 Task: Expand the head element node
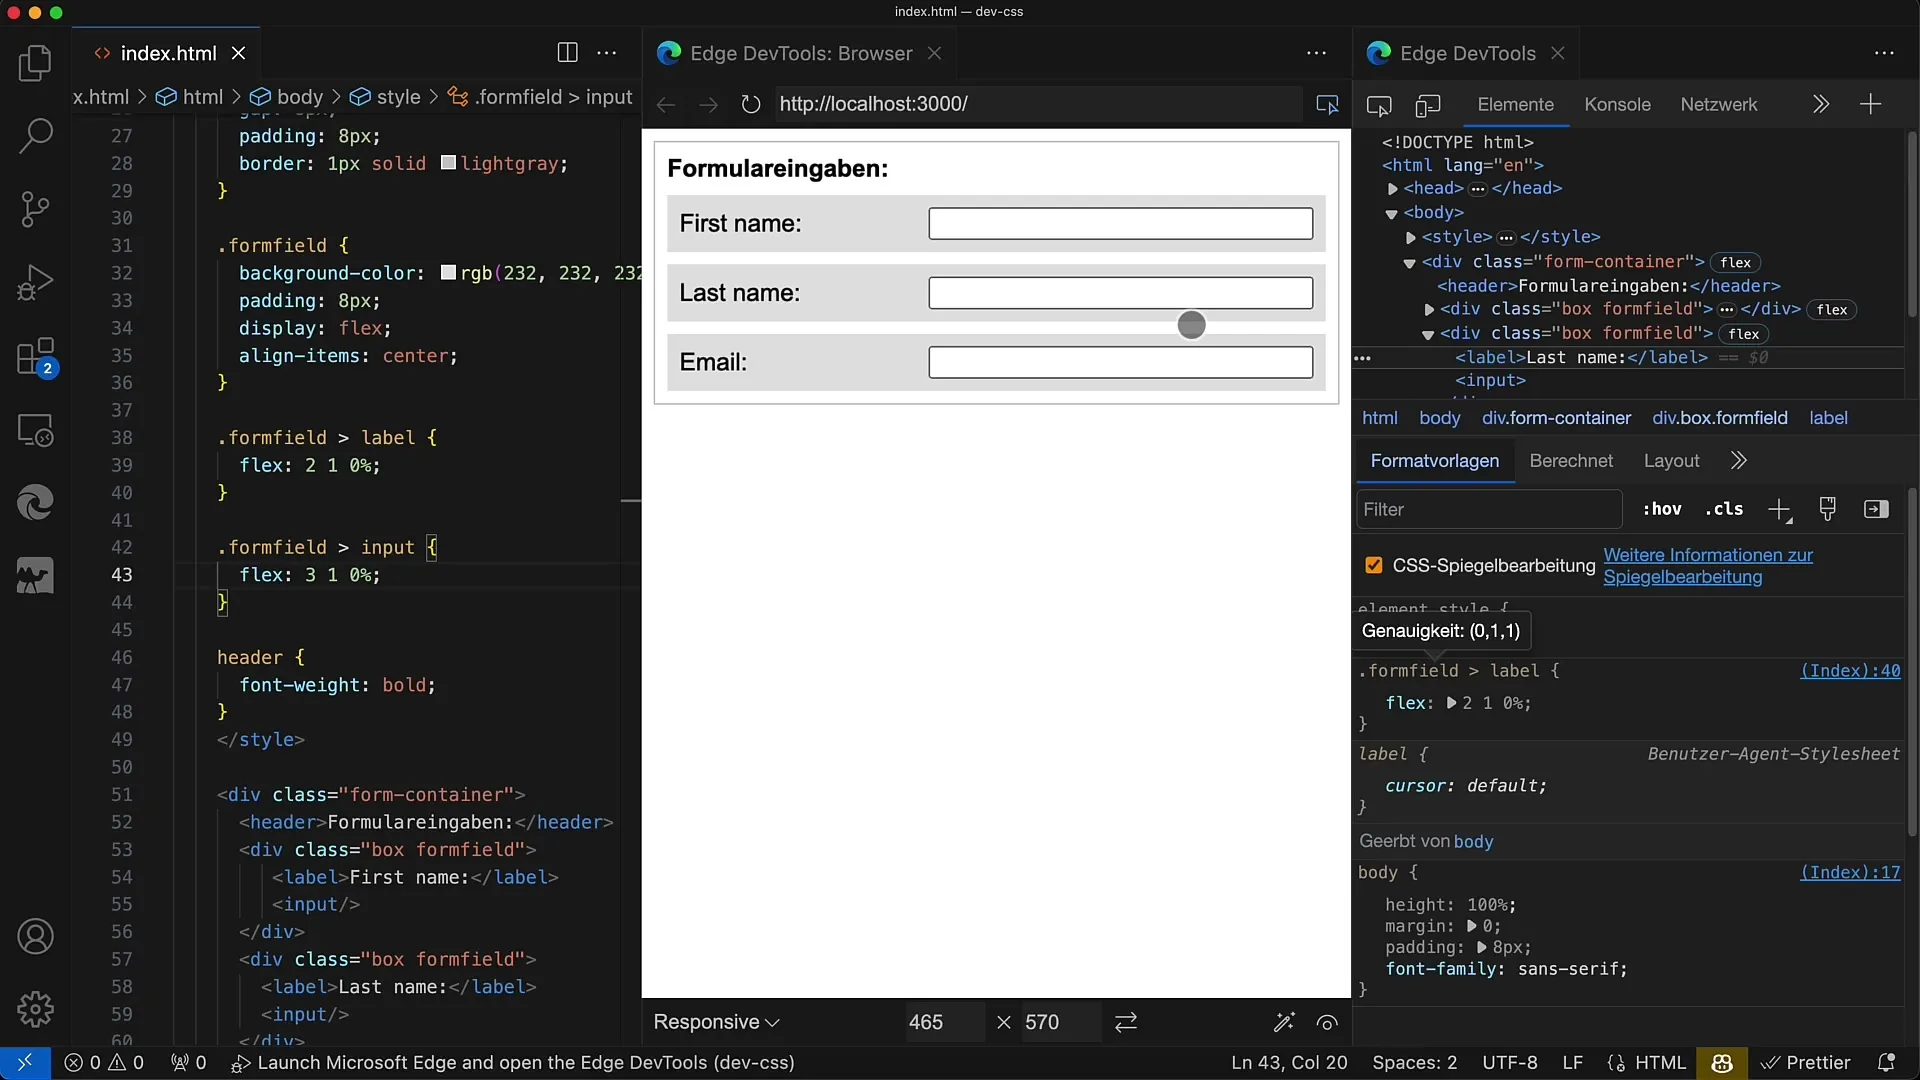(x=1392, y=188)
